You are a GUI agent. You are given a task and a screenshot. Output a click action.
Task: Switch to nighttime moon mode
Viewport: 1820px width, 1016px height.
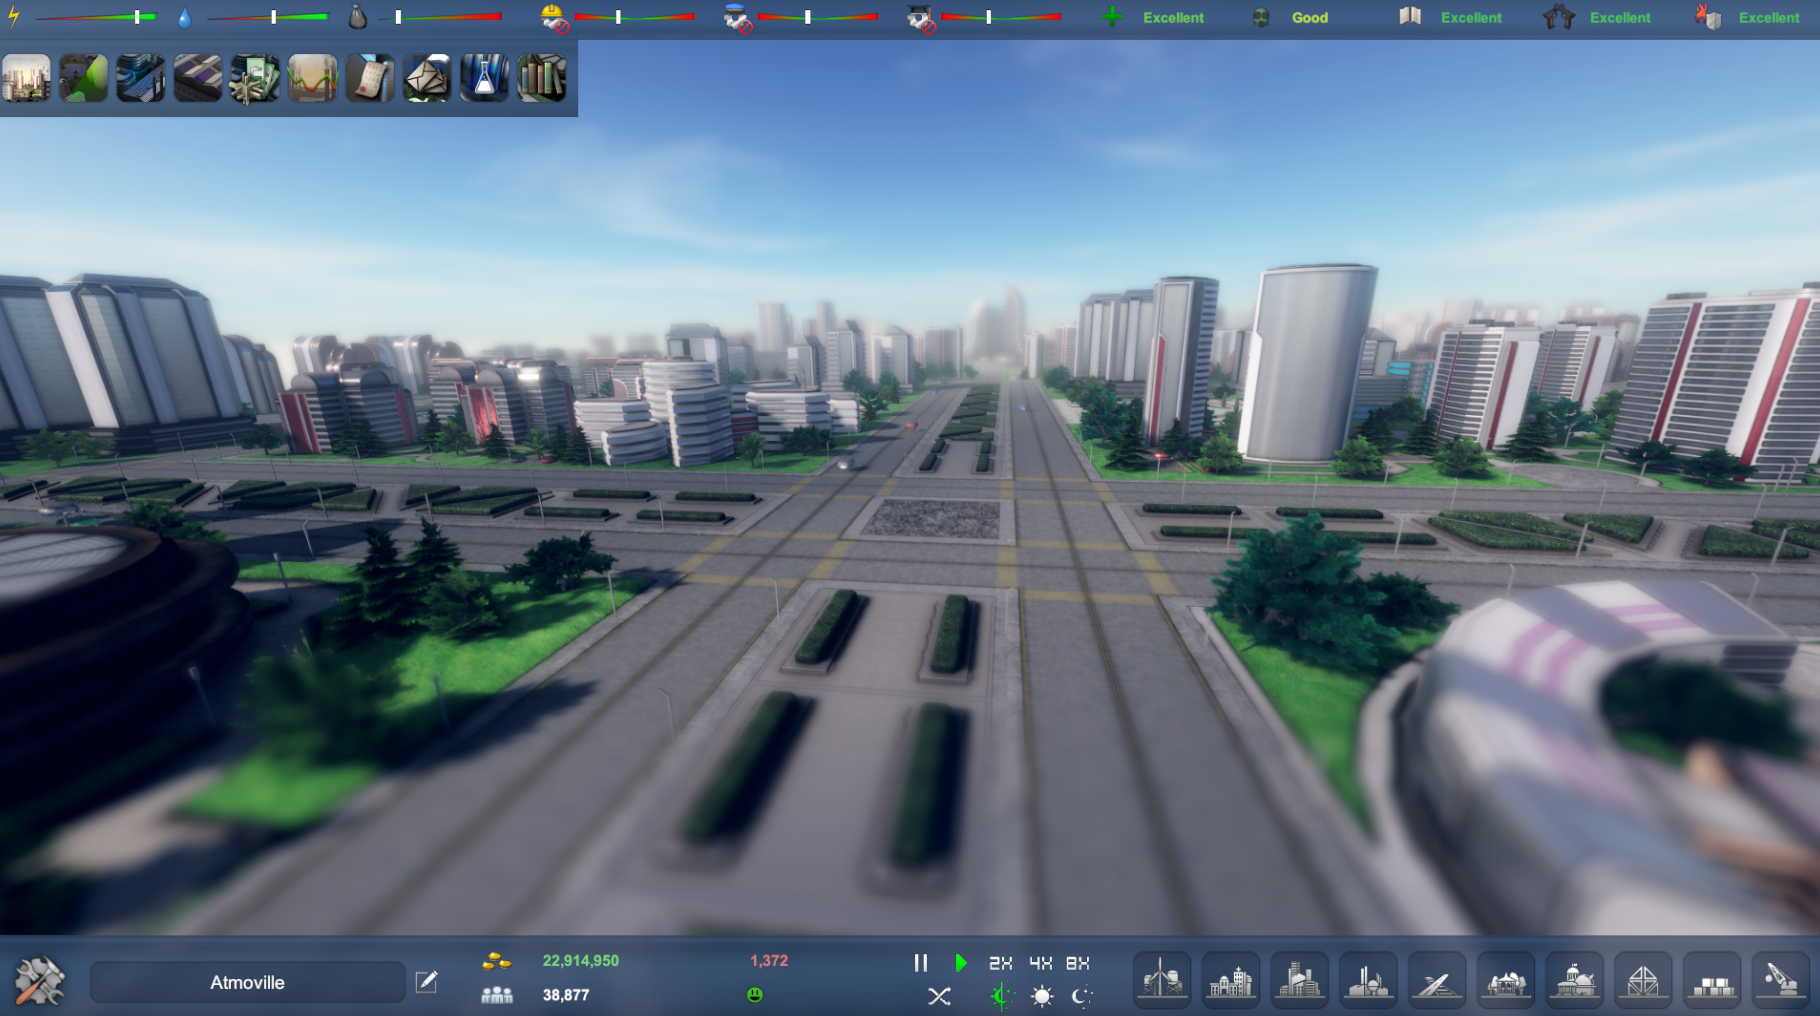pos(1082,996)
